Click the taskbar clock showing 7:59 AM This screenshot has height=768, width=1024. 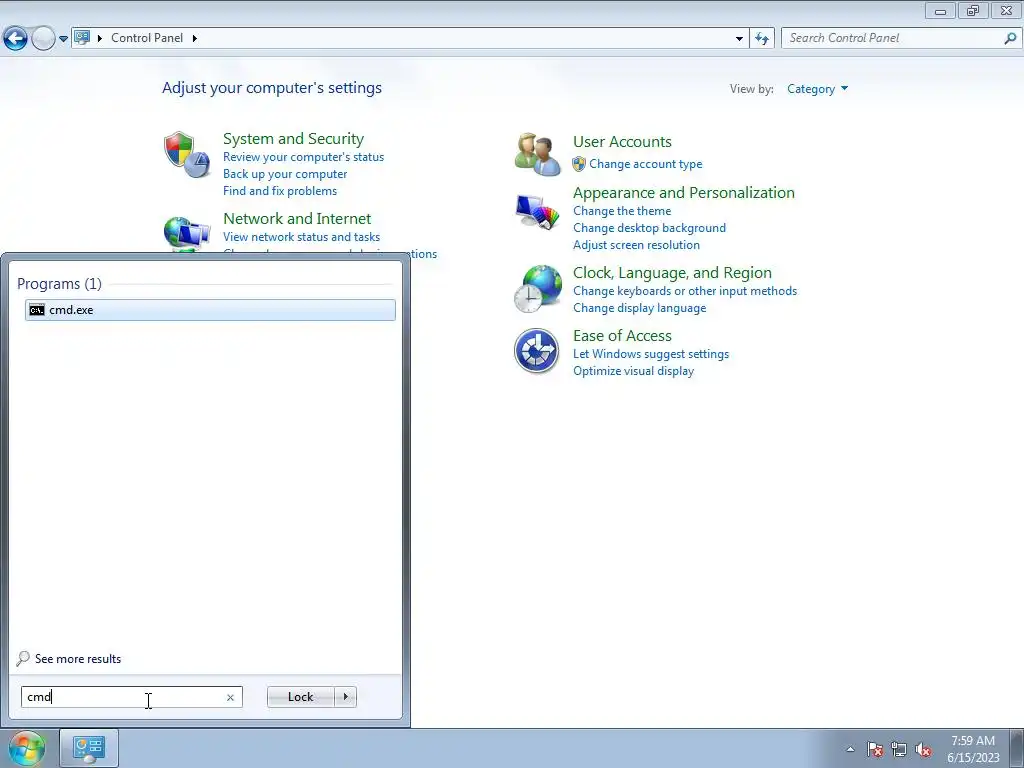973,749
